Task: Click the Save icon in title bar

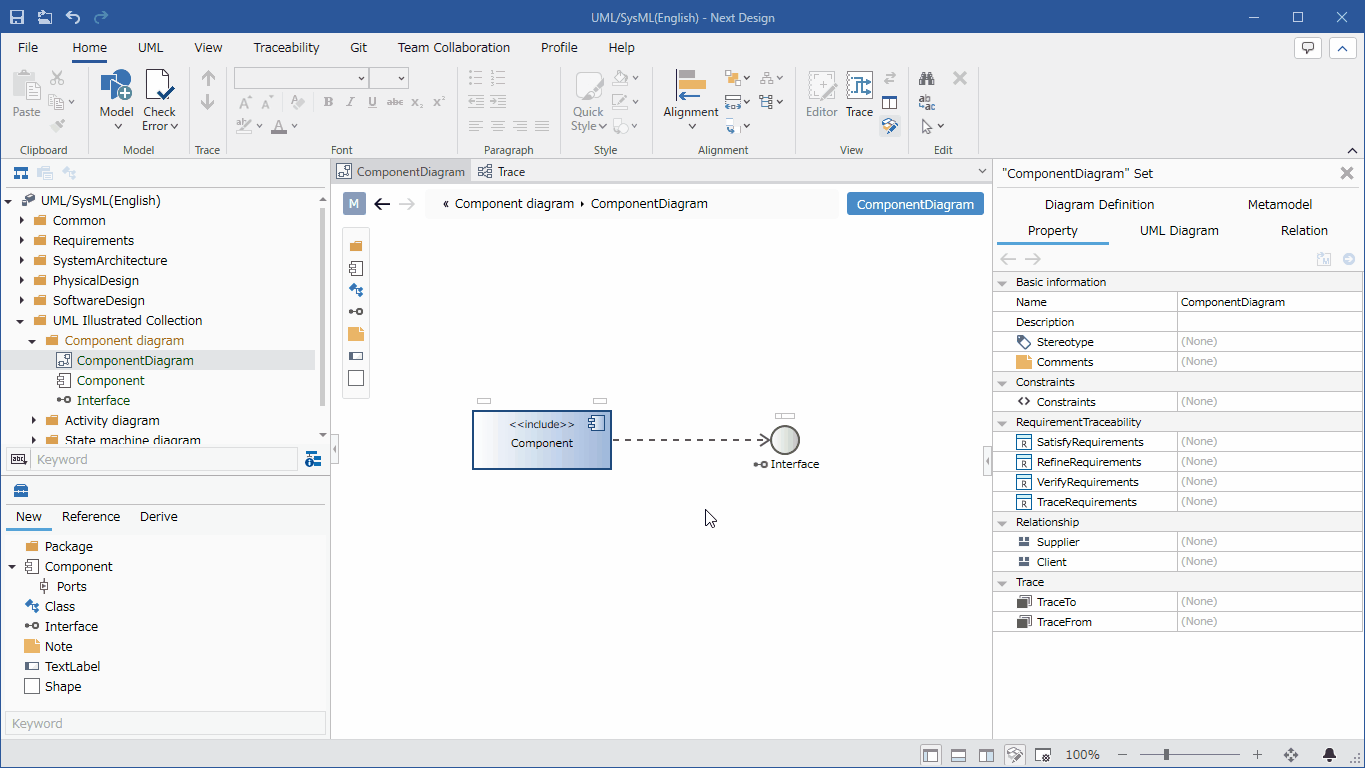Action: pyautogui.click(x=17, y=17)
